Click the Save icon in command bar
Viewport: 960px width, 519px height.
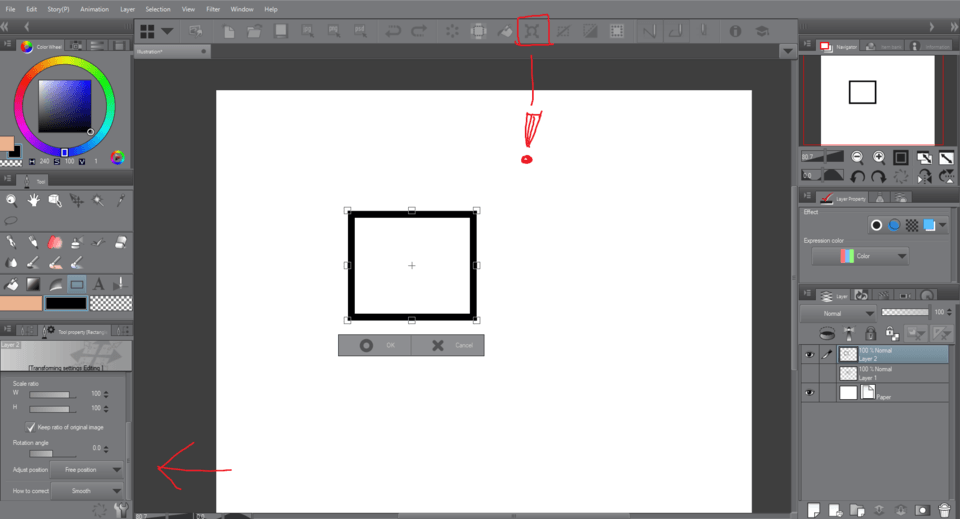click(x=280, y=31)
